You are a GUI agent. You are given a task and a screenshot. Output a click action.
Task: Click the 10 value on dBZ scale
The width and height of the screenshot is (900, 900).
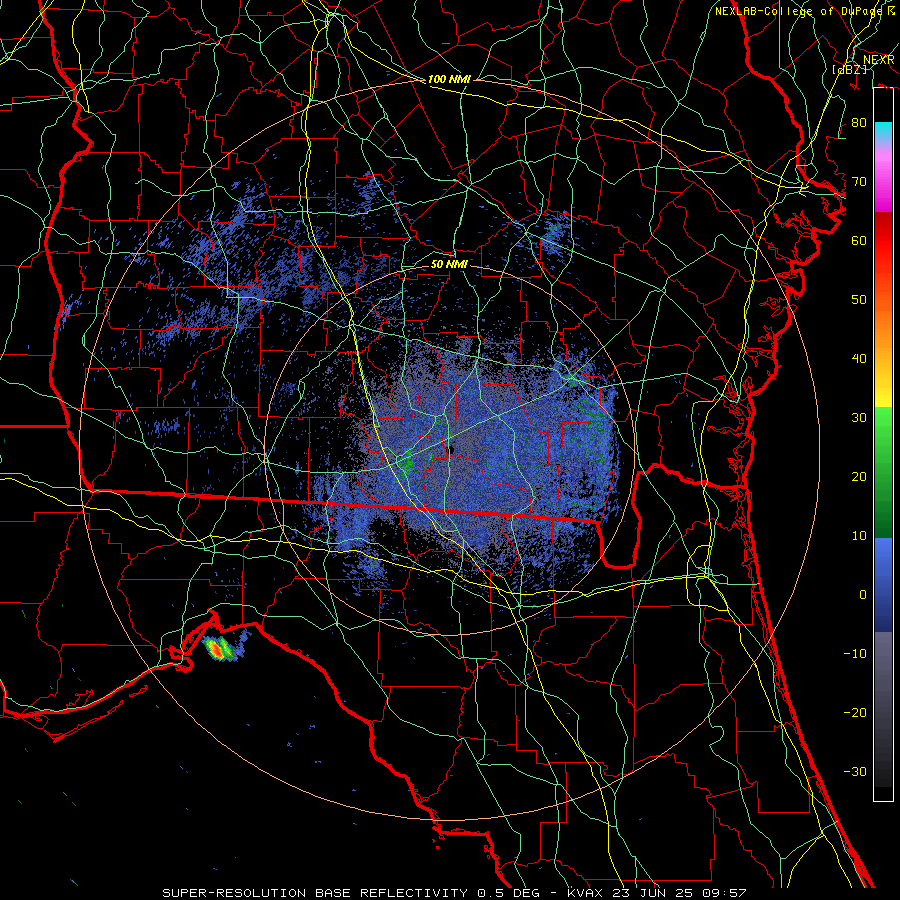[x=859, y=536]
